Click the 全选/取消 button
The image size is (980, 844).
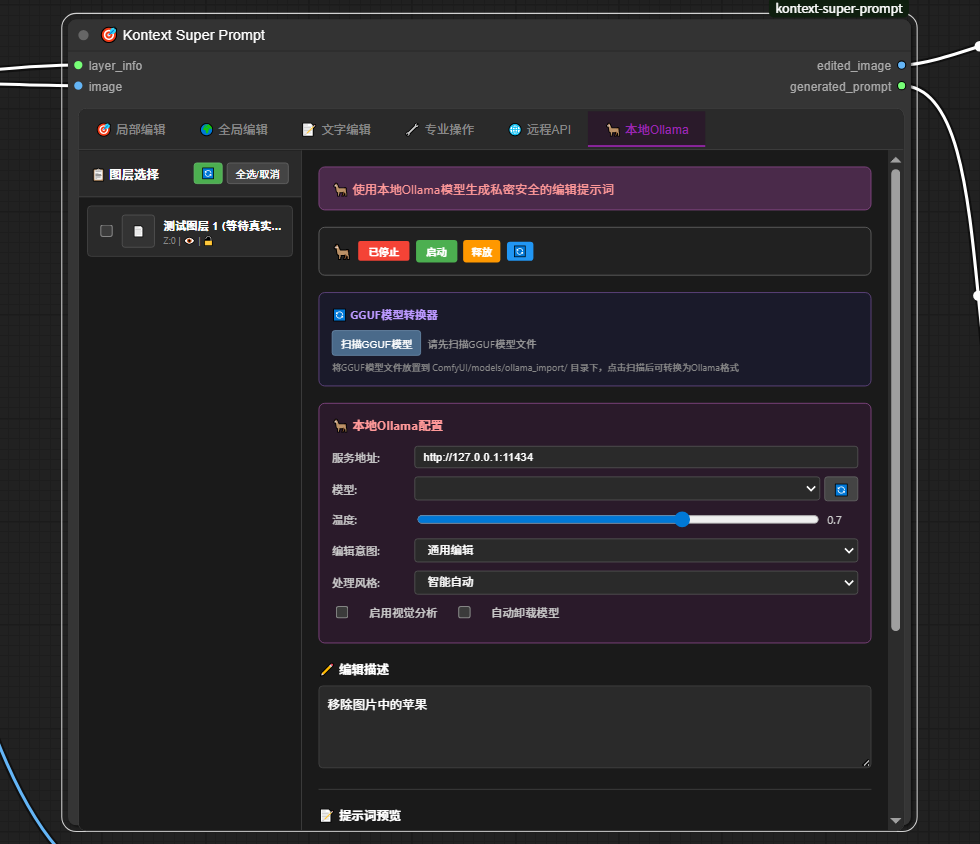258,174
